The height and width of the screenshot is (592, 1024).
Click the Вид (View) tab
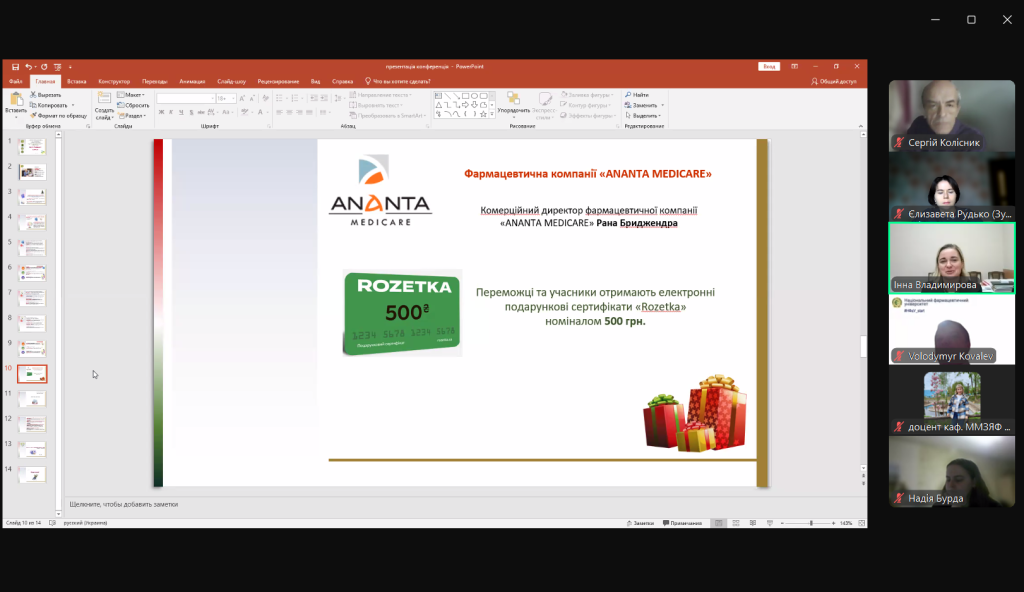tap(315, 82)
